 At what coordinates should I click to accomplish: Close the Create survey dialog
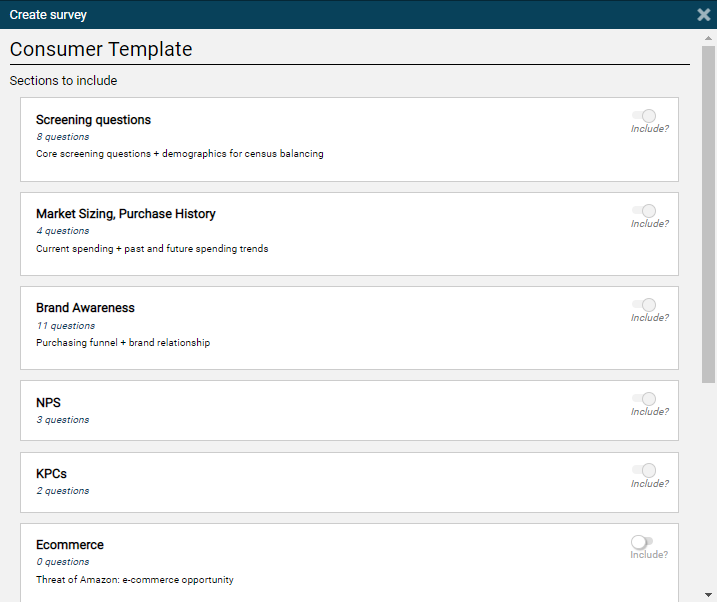[704, 15]
